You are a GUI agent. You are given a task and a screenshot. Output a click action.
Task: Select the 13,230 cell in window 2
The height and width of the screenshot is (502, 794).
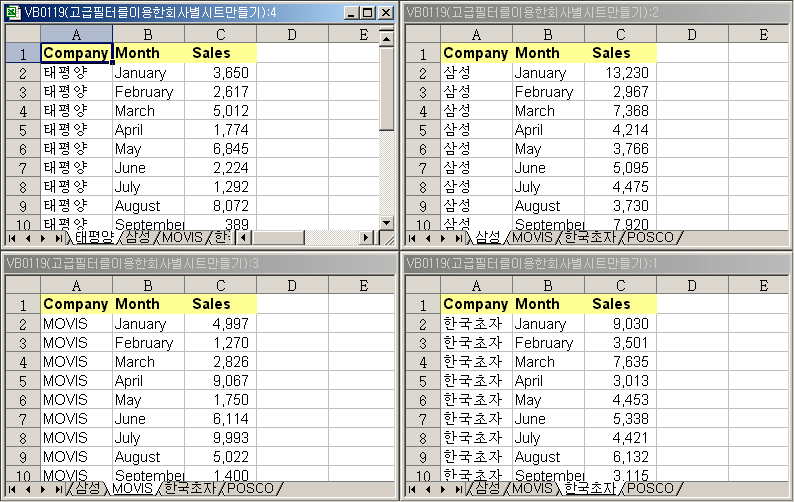tap(620, 72)
